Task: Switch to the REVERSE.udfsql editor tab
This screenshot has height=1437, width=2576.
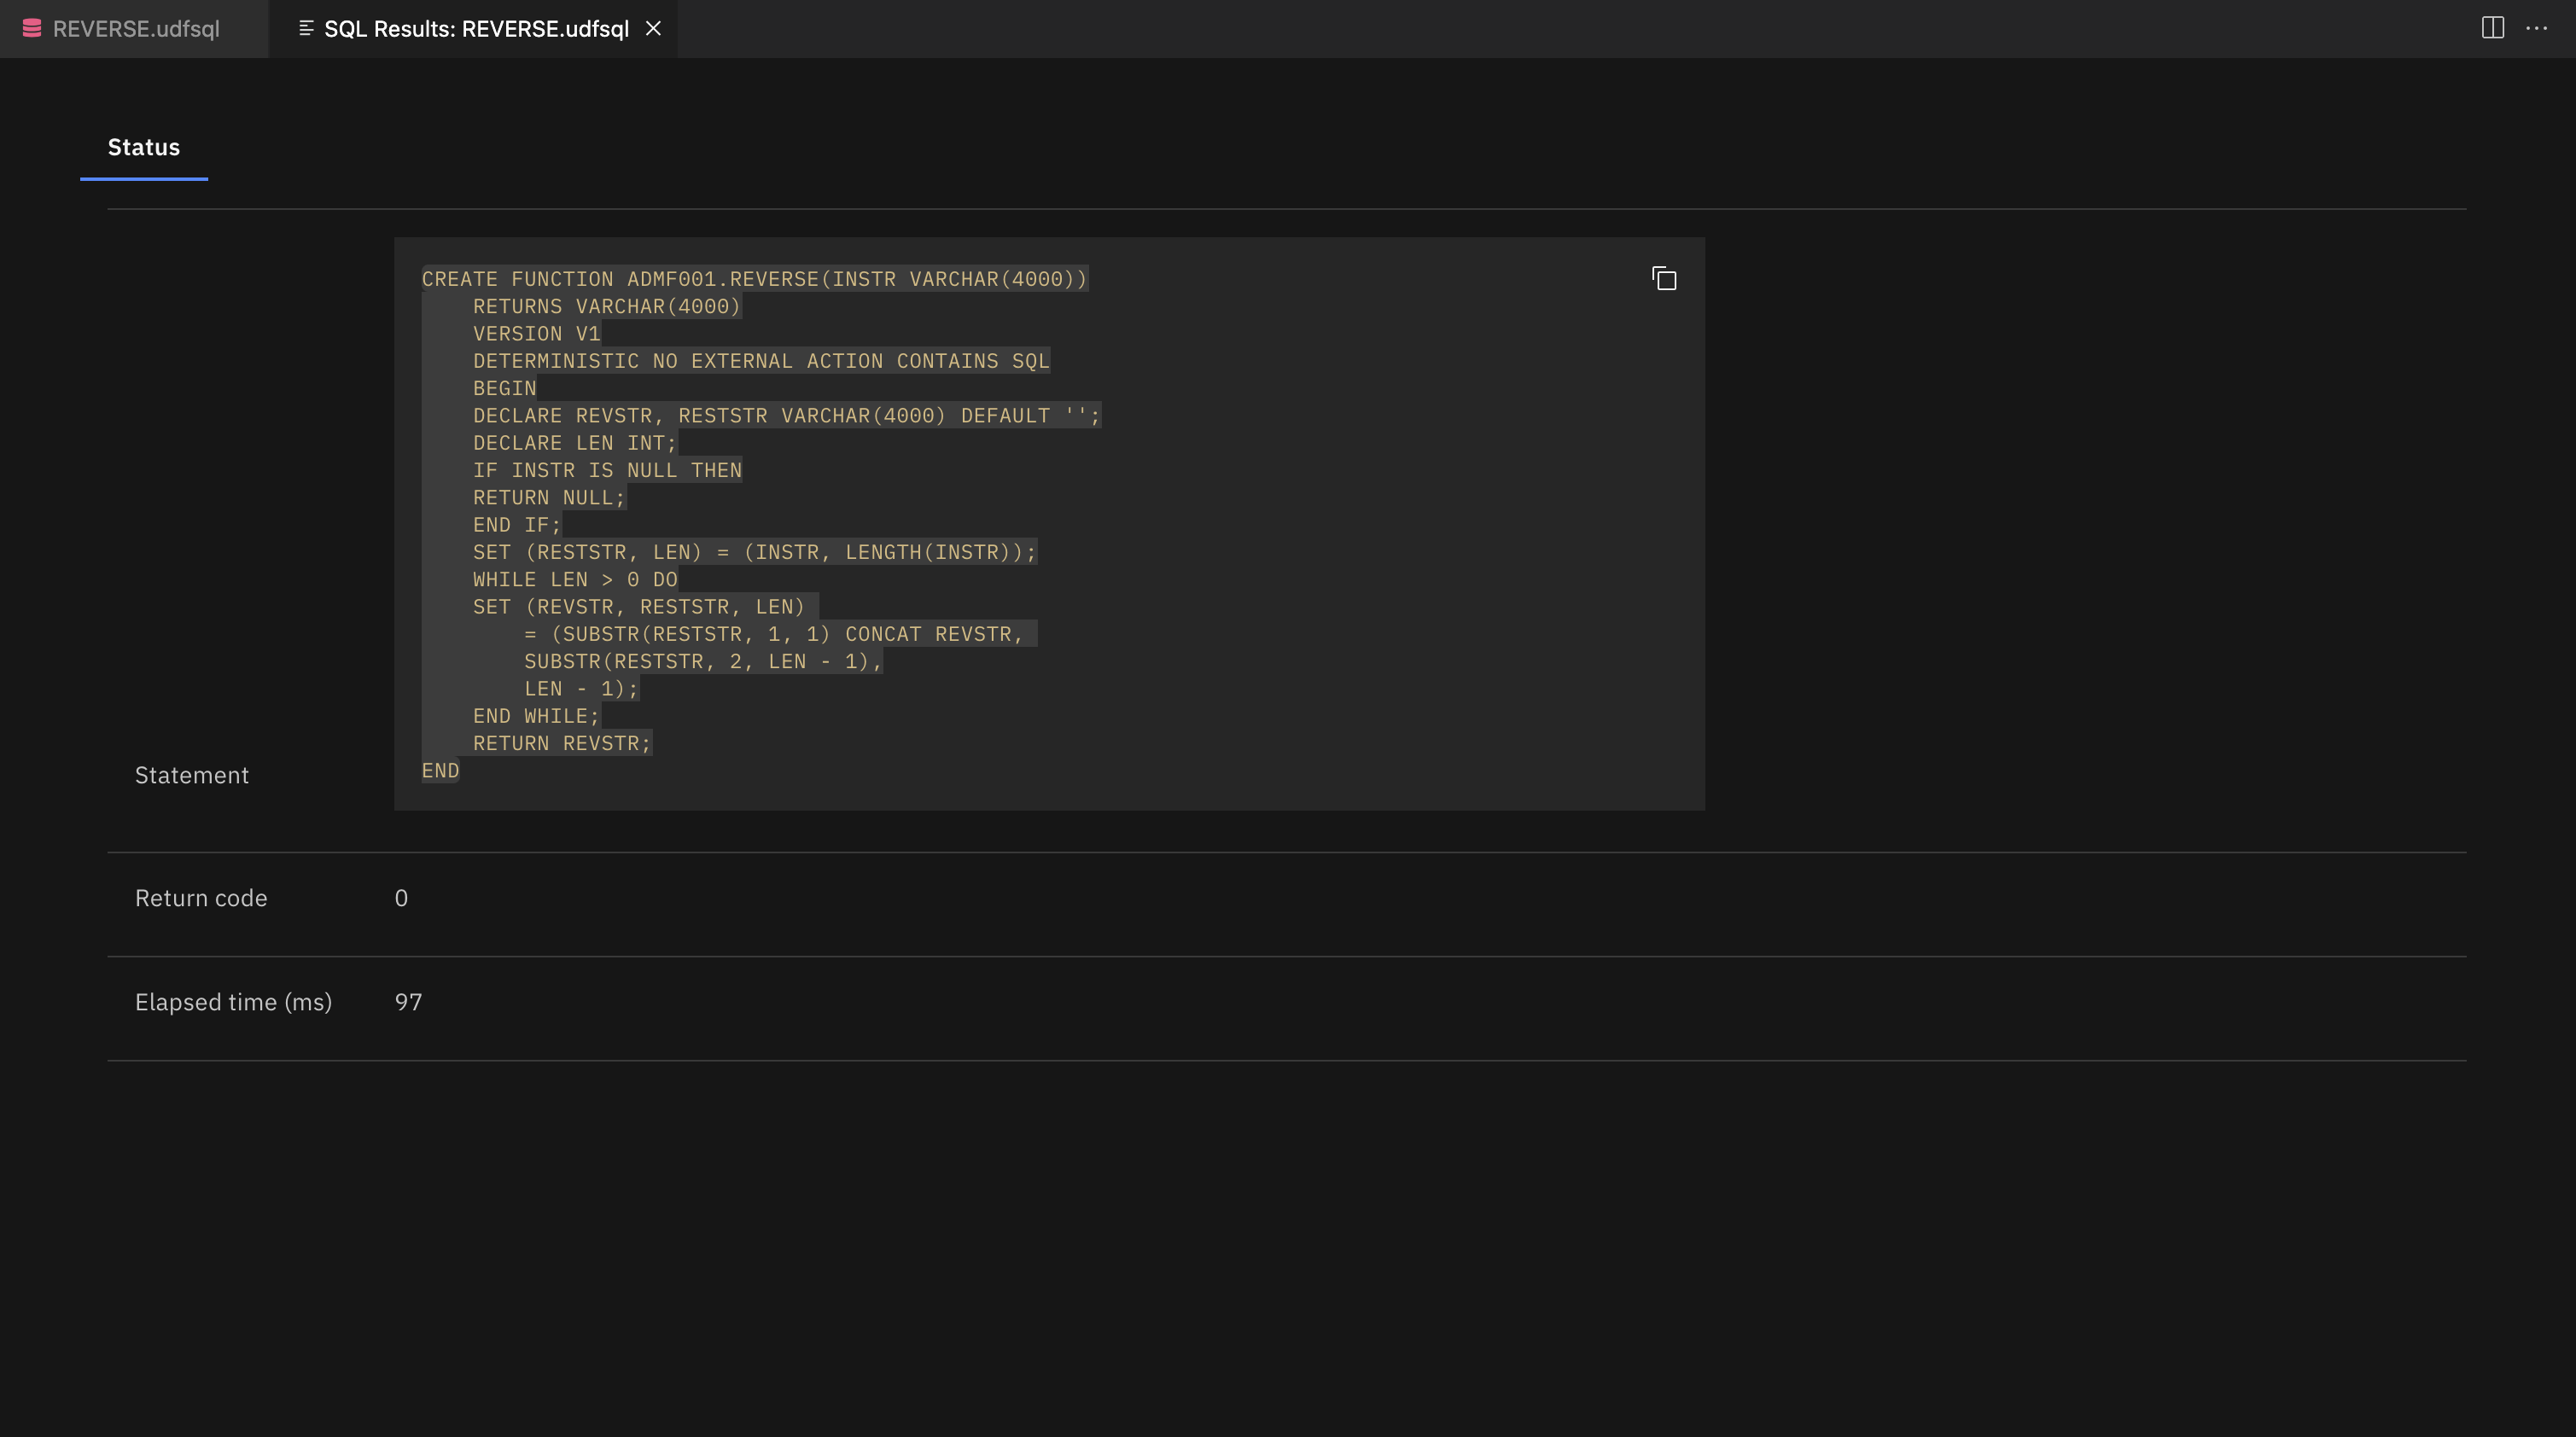Action: (x=134, y=29)
